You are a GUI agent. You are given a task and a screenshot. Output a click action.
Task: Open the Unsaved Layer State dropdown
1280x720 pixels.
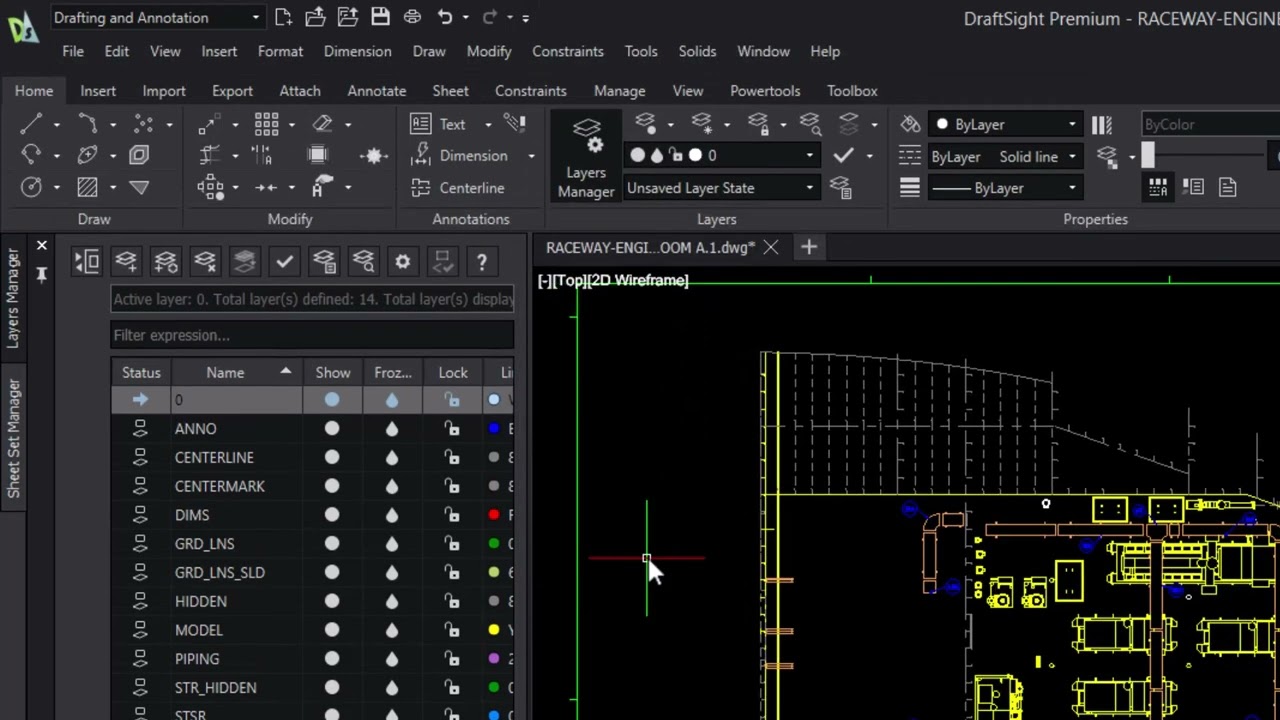click(x=720, y=188)
